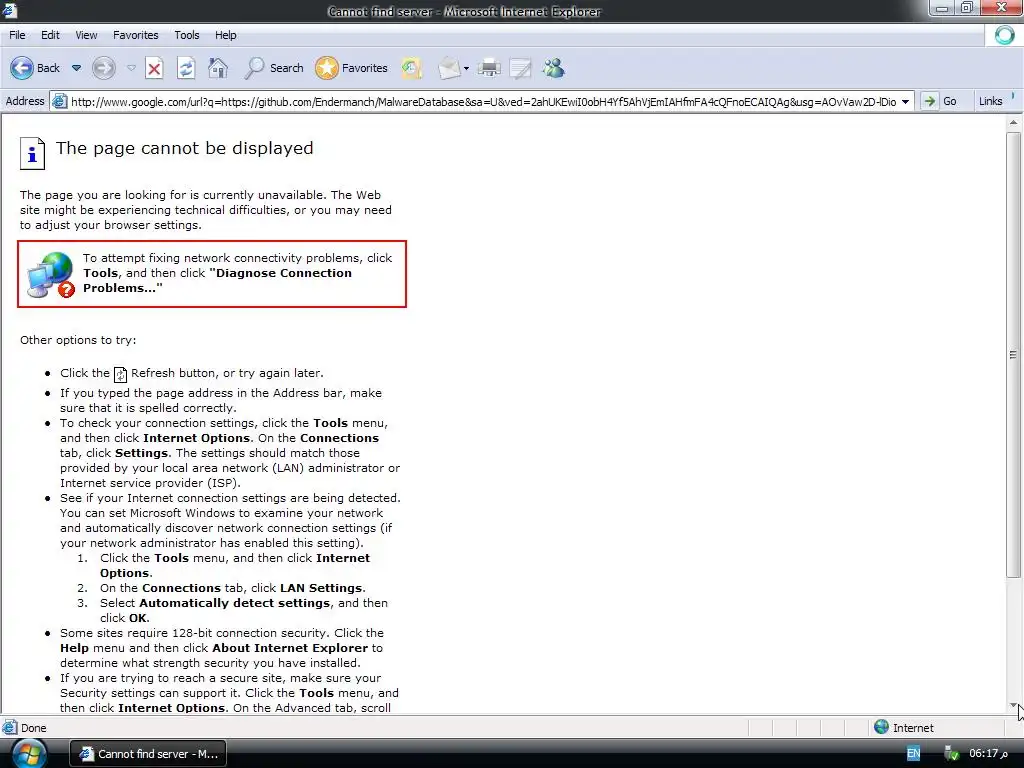Open the Back history dropdown arrow
The width and height of the screenshot is (1024, 768).
76,68
